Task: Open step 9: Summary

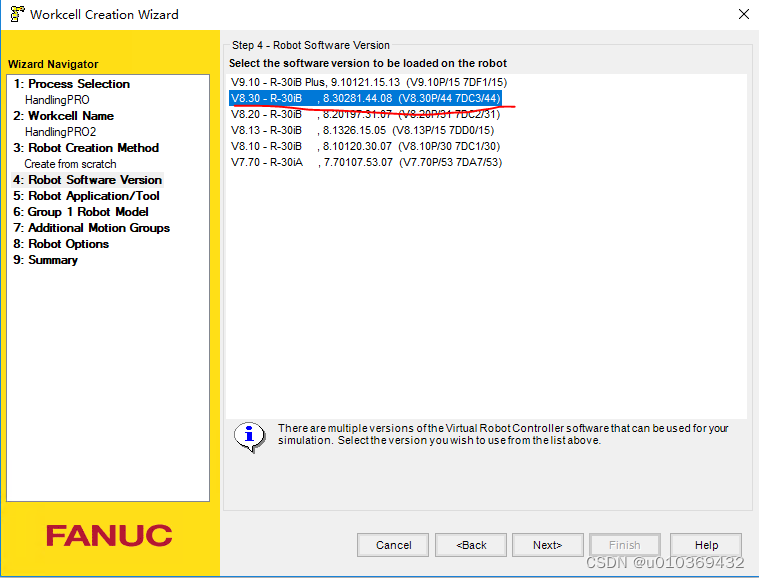Action: click(x=46, y=259)
